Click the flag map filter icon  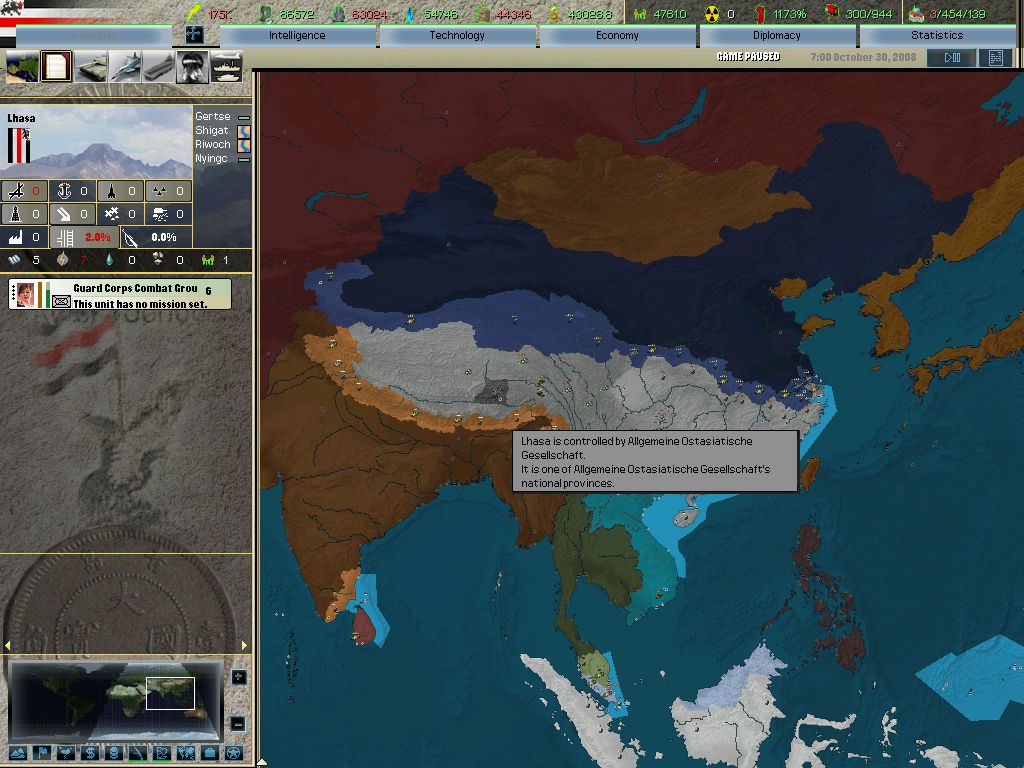42,752
